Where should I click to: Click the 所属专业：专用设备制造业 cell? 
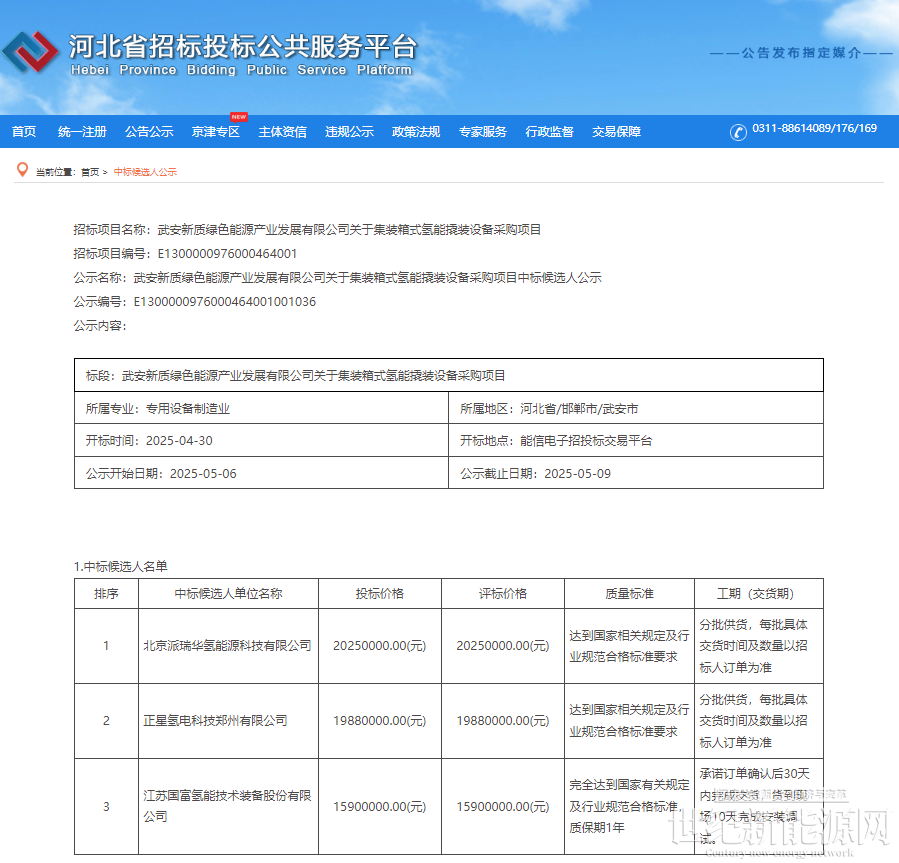[261, 408]
